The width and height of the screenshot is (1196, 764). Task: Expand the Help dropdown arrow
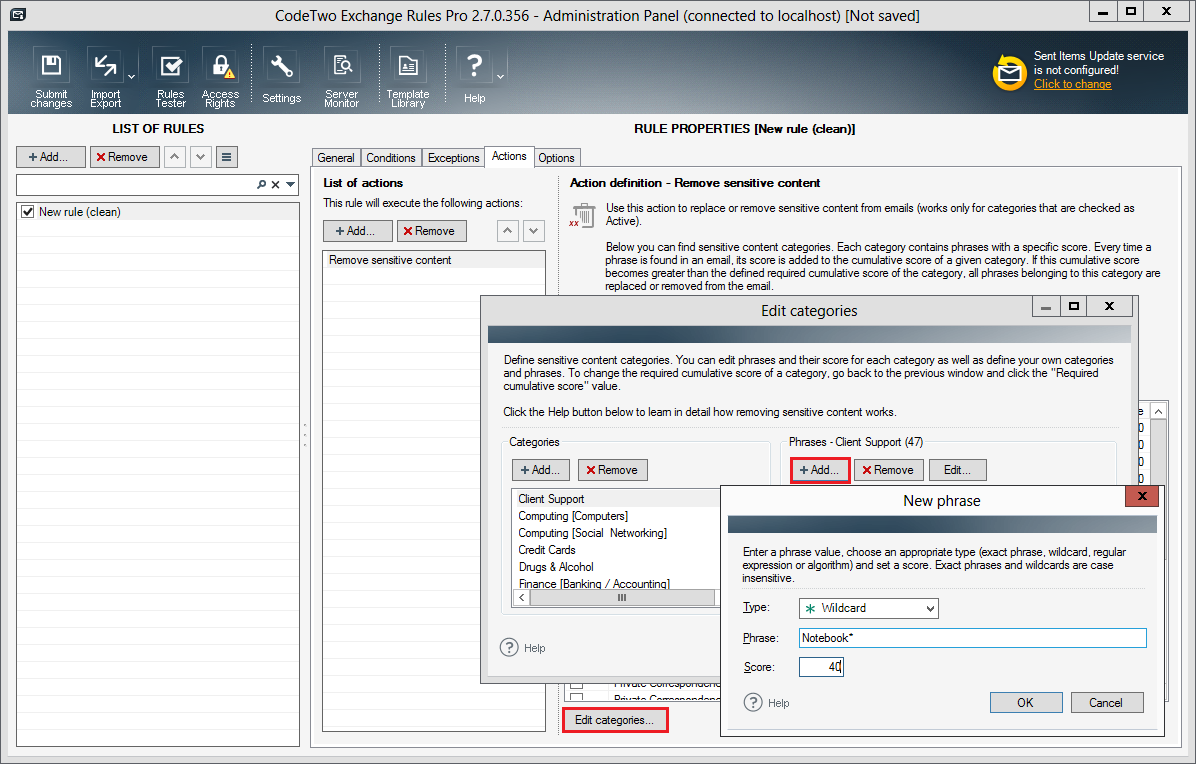click(x=500, y=76)
